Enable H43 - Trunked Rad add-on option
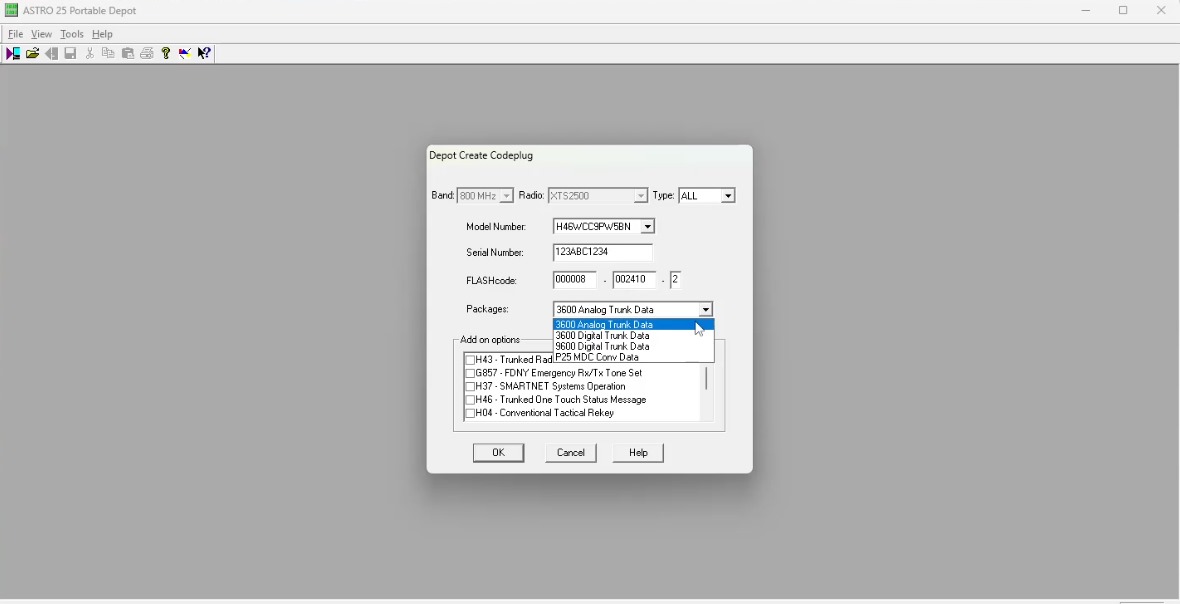Viewport: 1180px width, 604px height. [470, 360]
